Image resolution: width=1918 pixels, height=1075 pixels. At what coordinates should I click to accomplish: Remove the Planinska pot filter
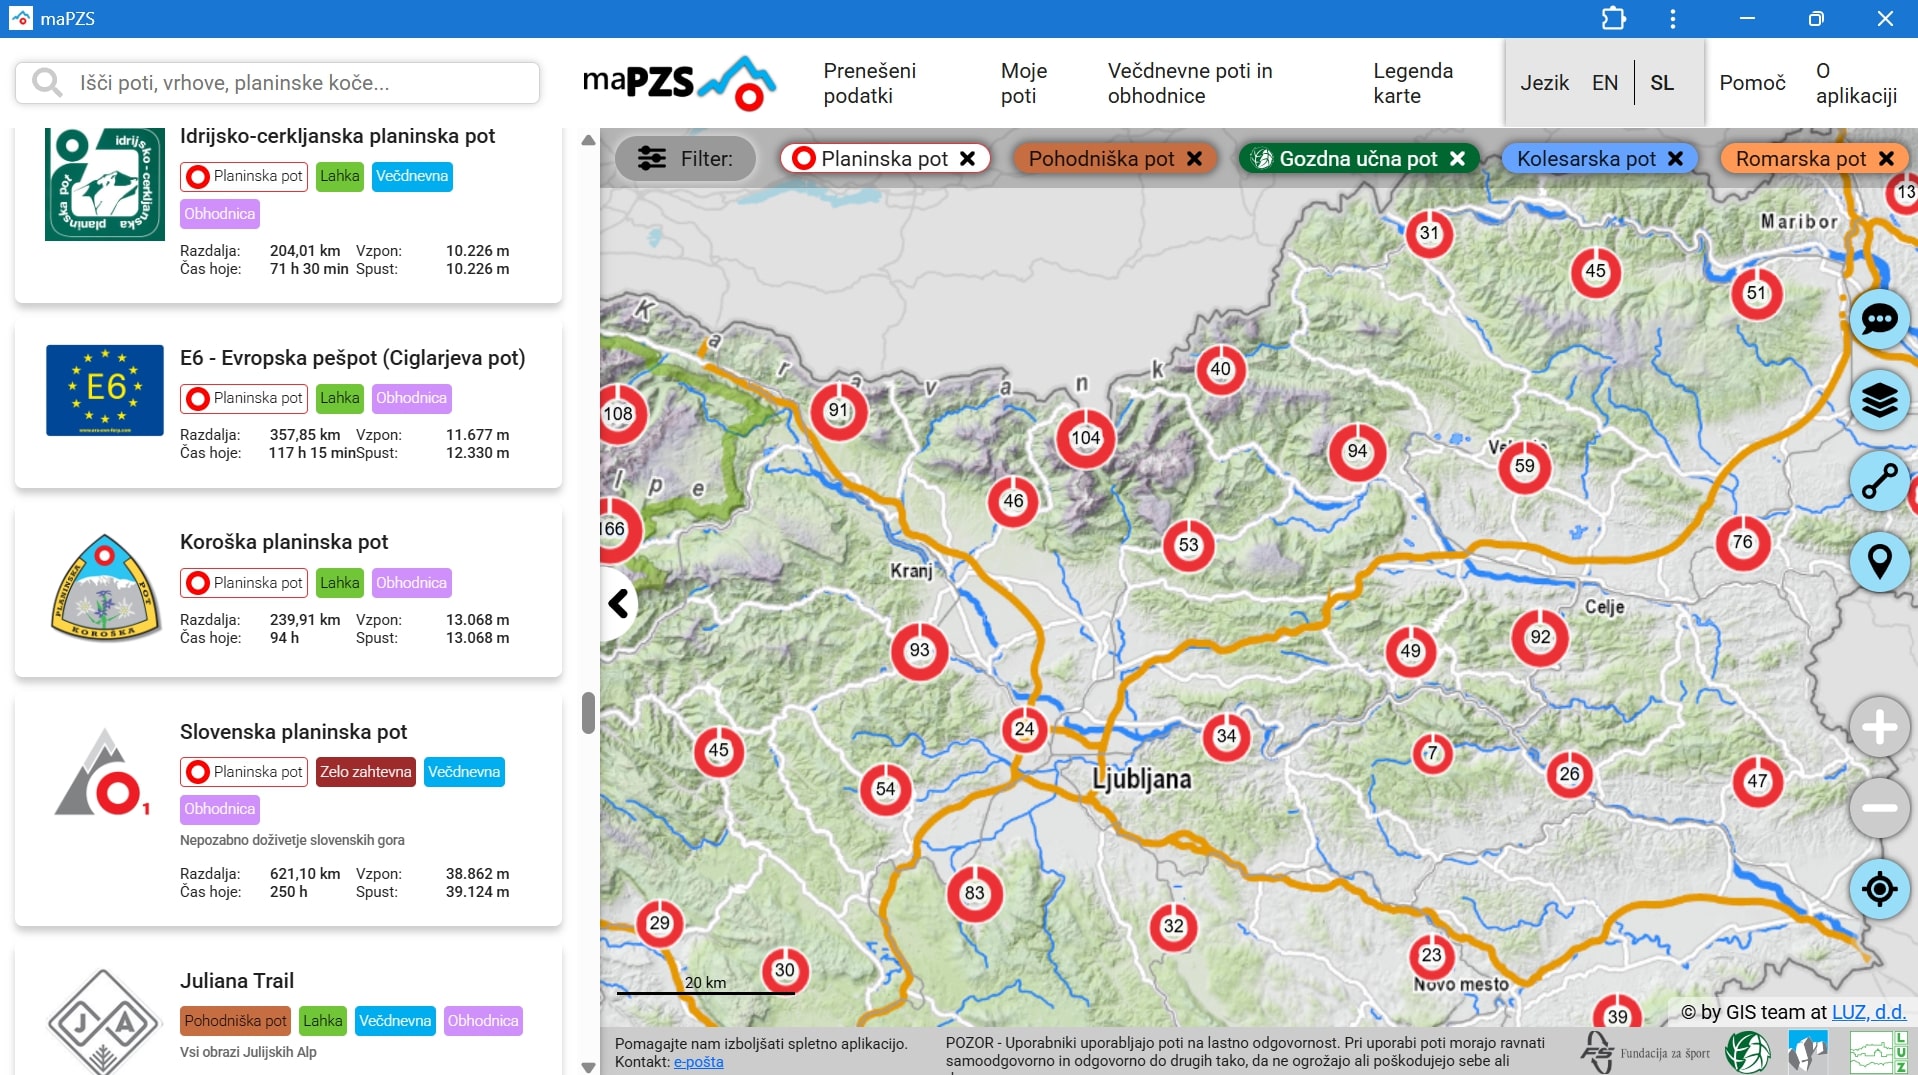point(967,159)
